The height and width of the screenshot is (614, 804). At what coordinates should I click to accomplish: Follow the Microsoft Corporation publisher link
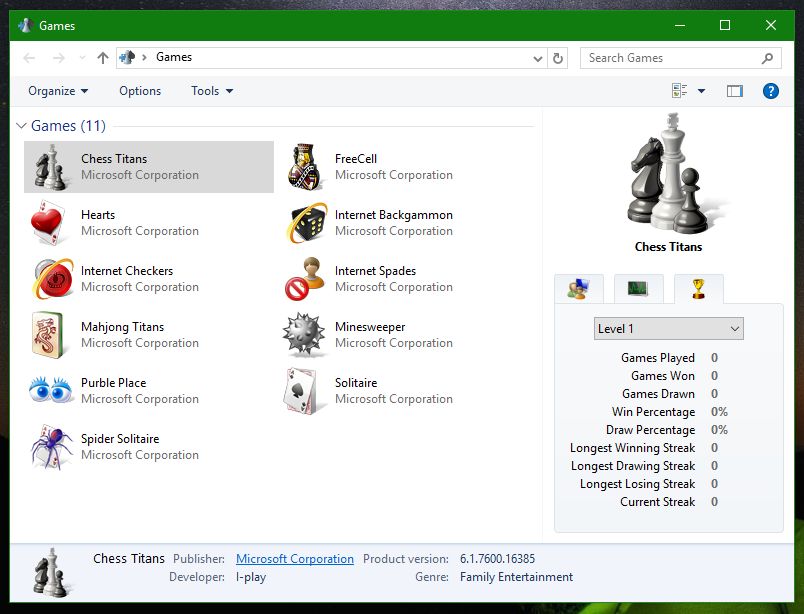pos(294,559)
